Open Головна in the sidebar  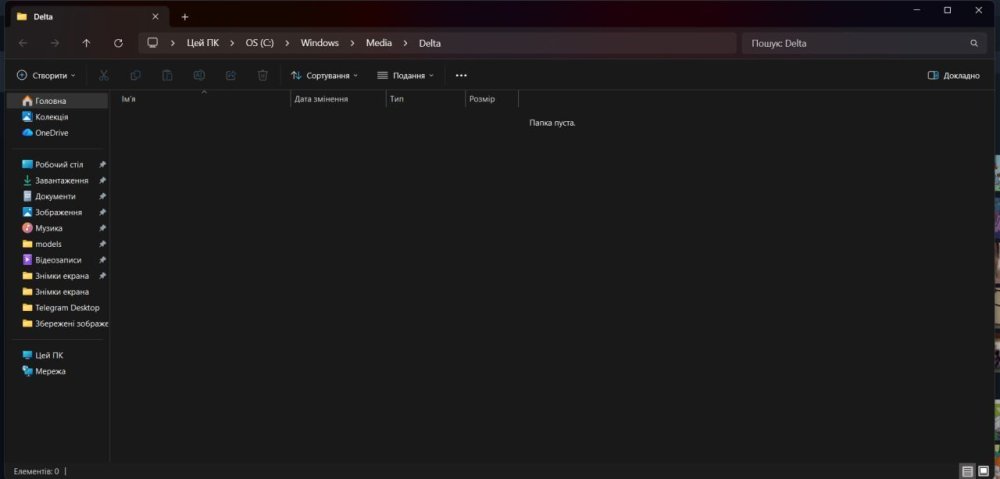57,101
